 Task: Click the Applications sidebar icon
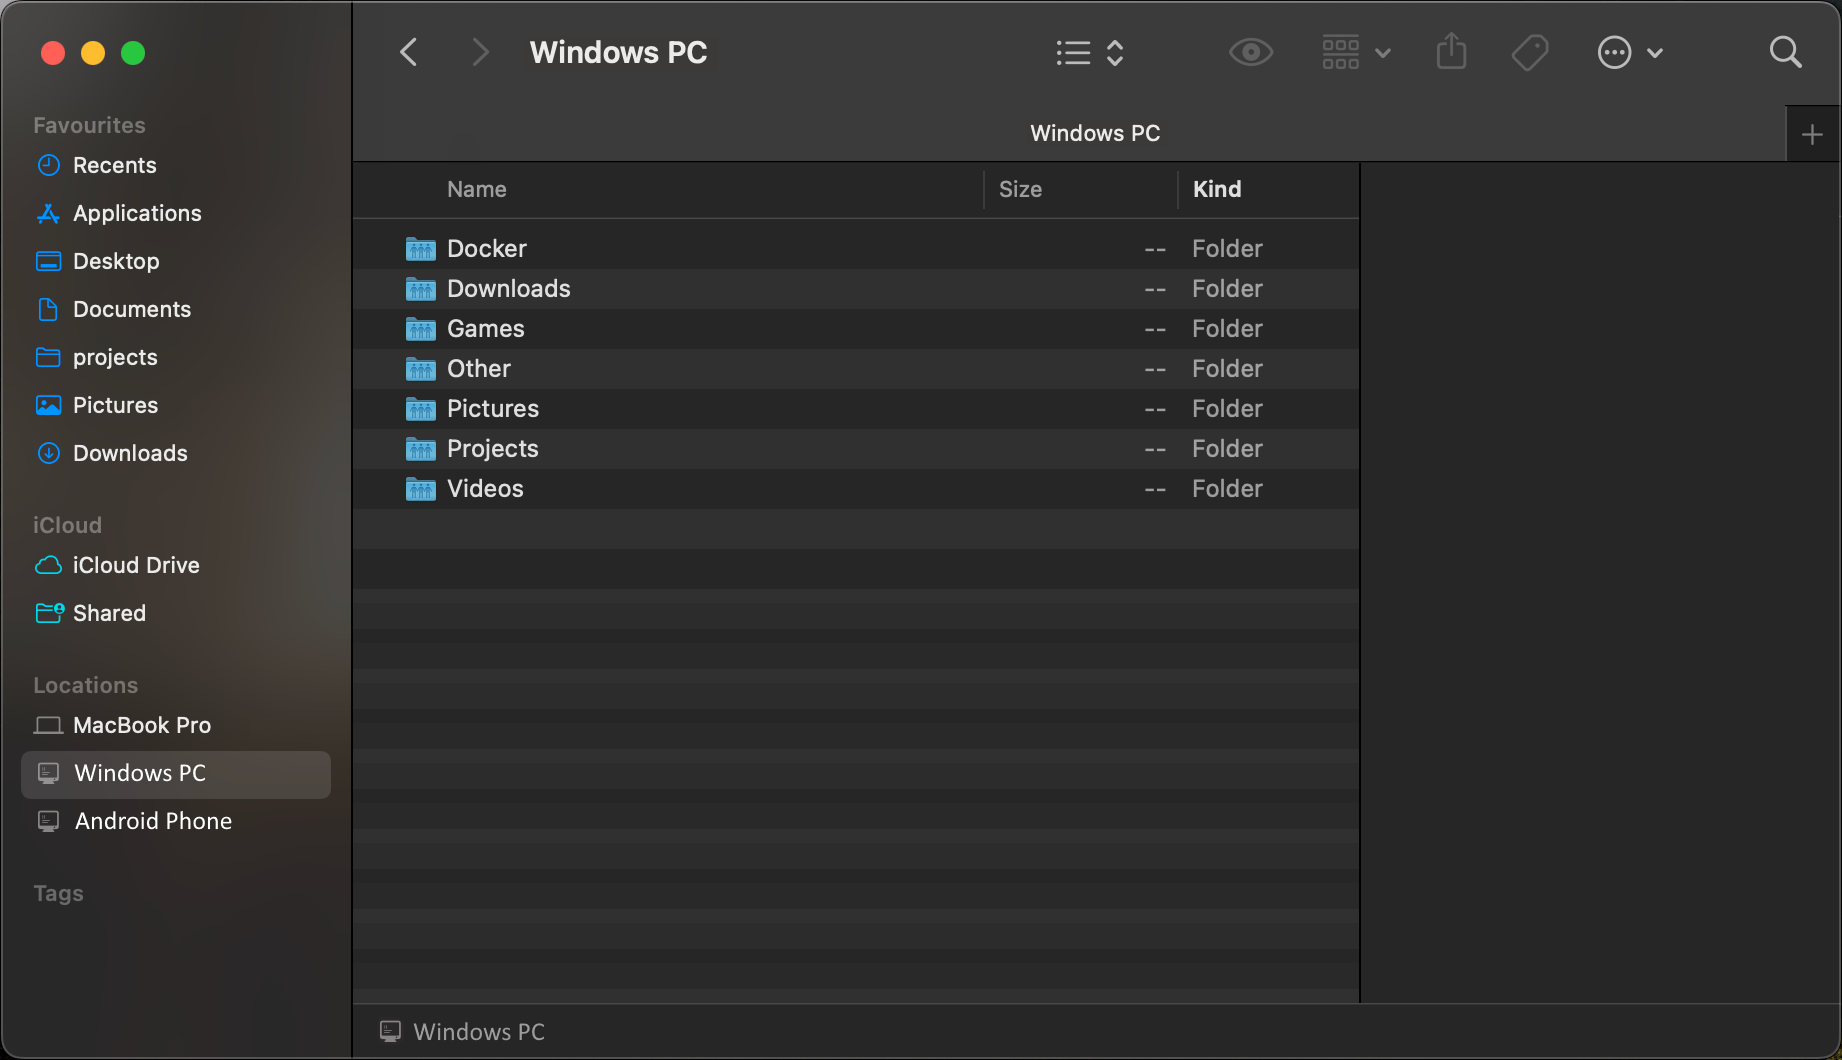48,213
